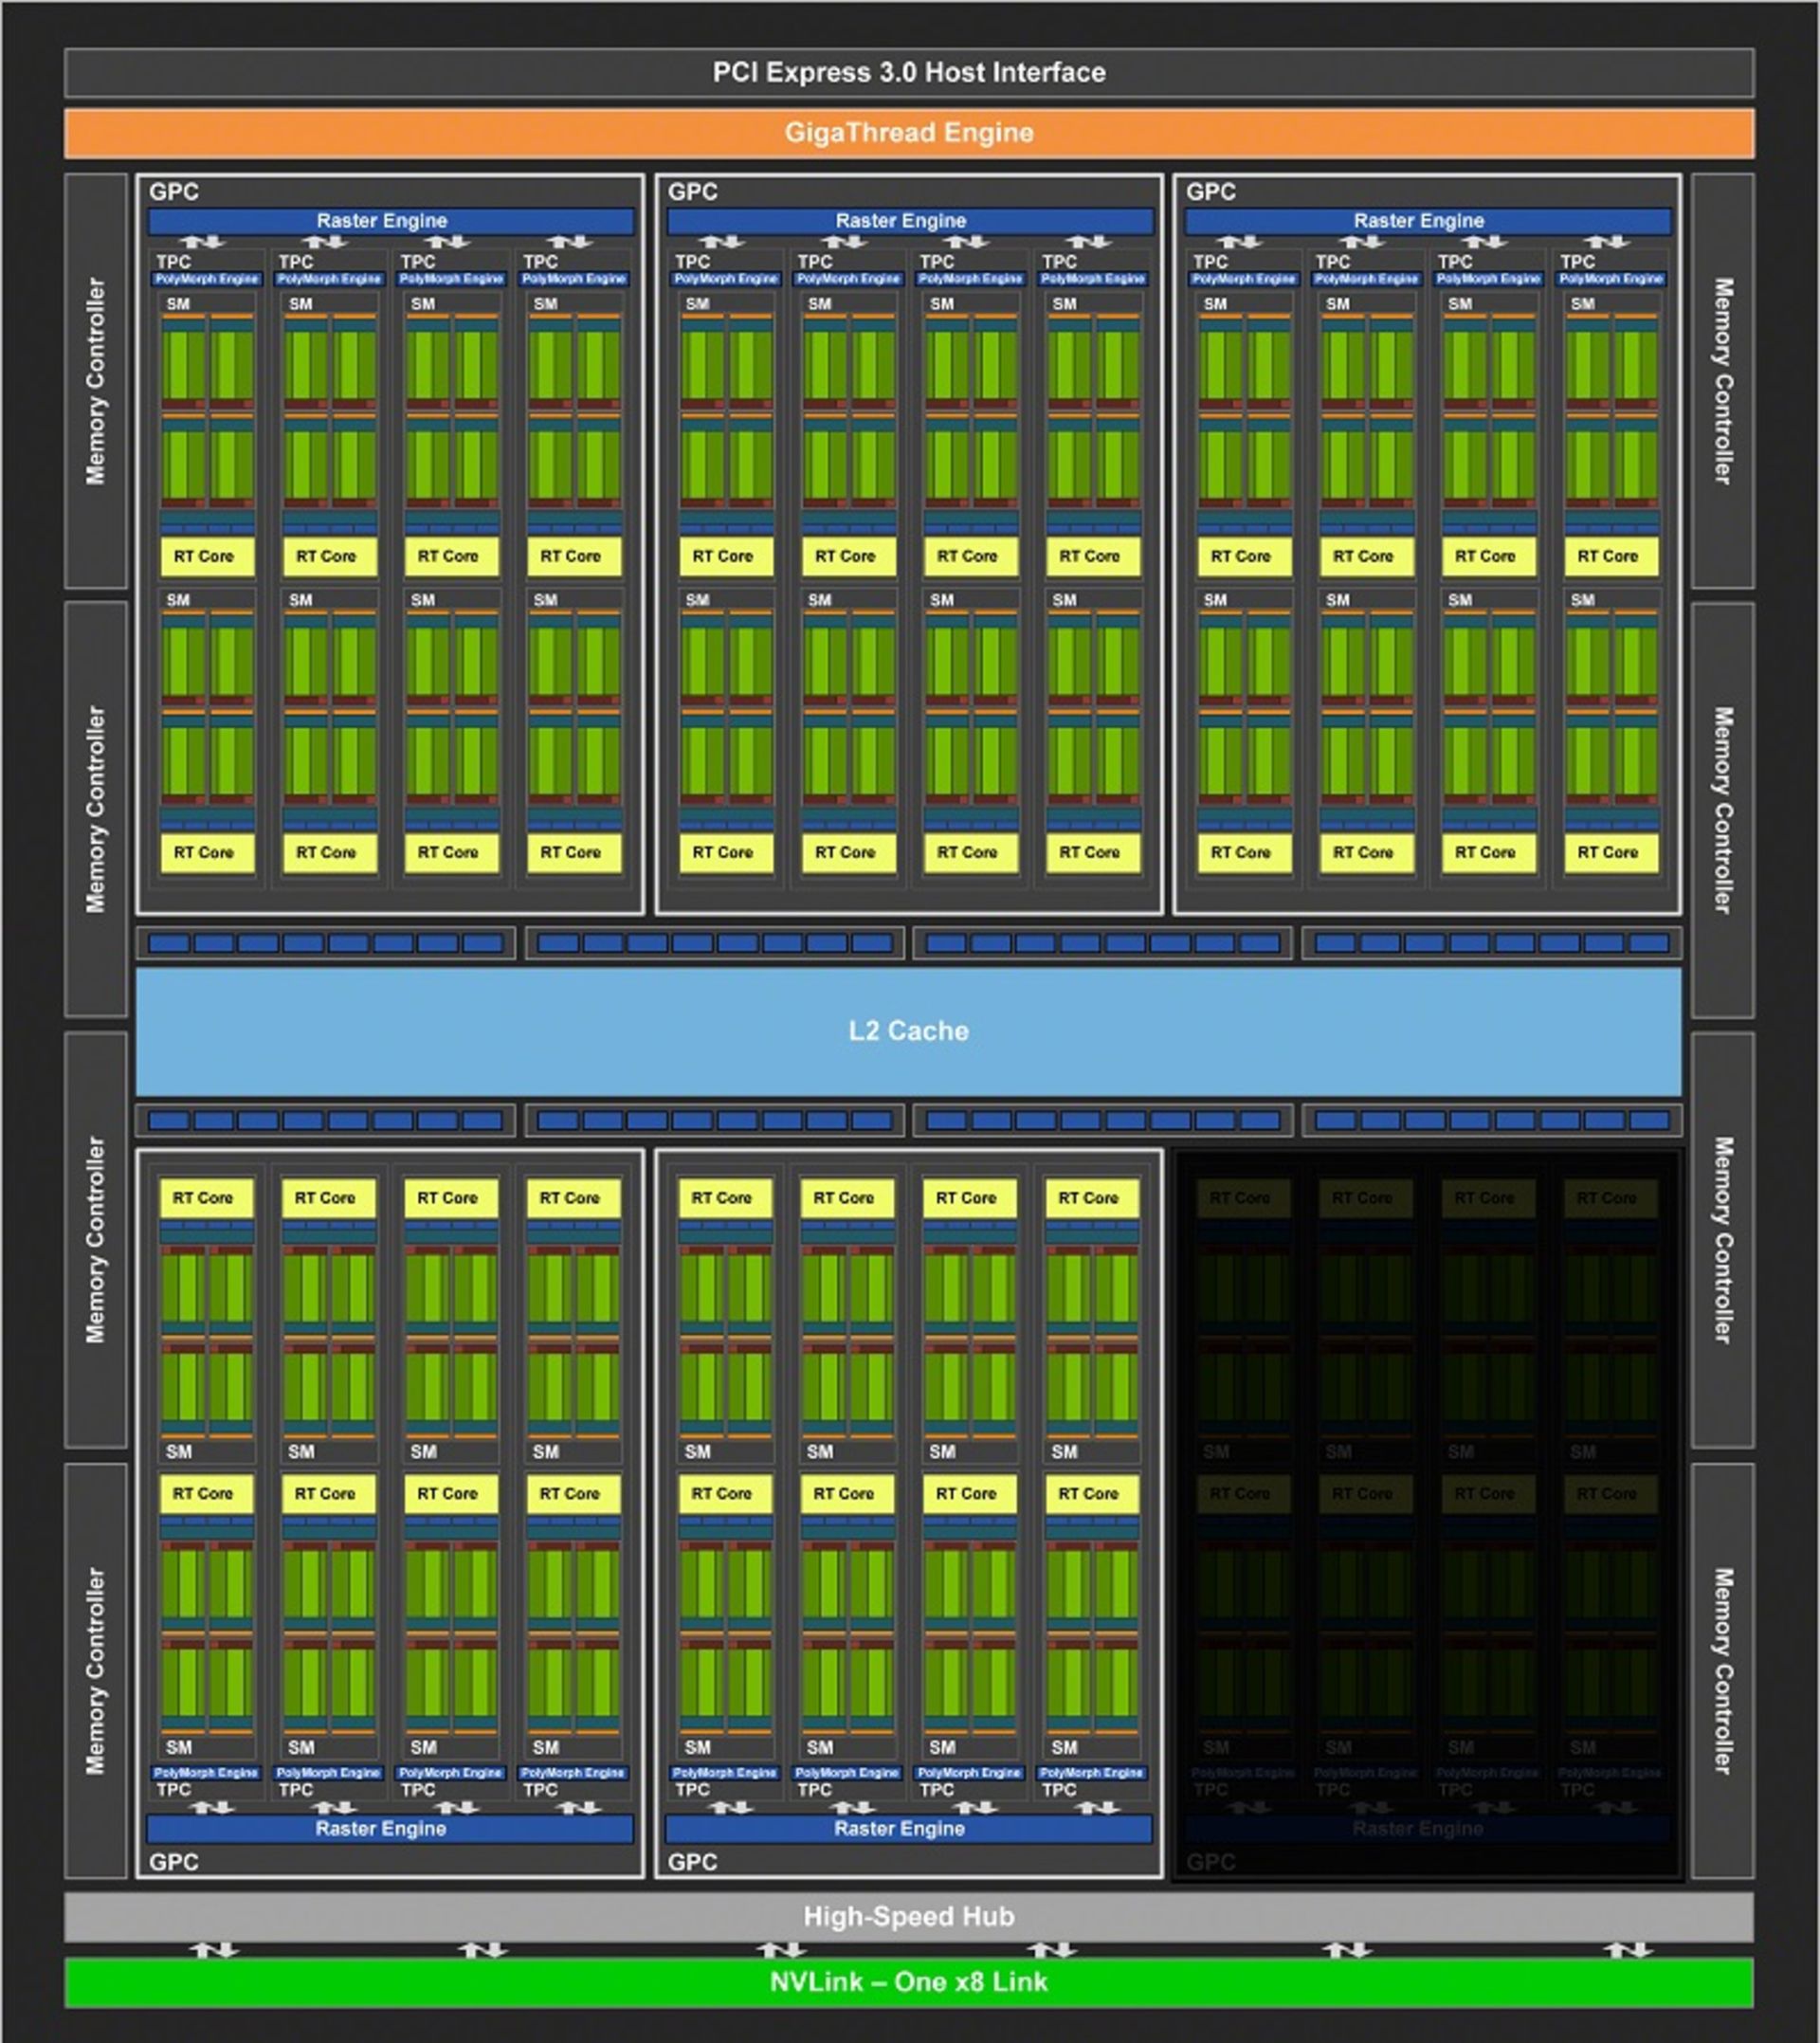Select the Raster Engine bar of the bottom-left GPC
1820x2043 pixels.
pos(390,1829)
